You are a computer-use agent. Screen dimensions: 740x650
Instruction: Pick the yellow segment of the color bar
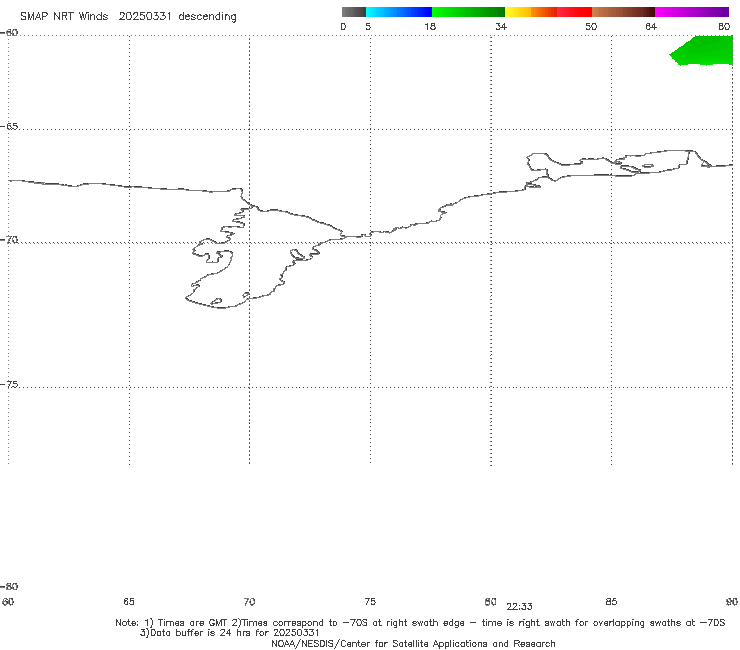518,12
